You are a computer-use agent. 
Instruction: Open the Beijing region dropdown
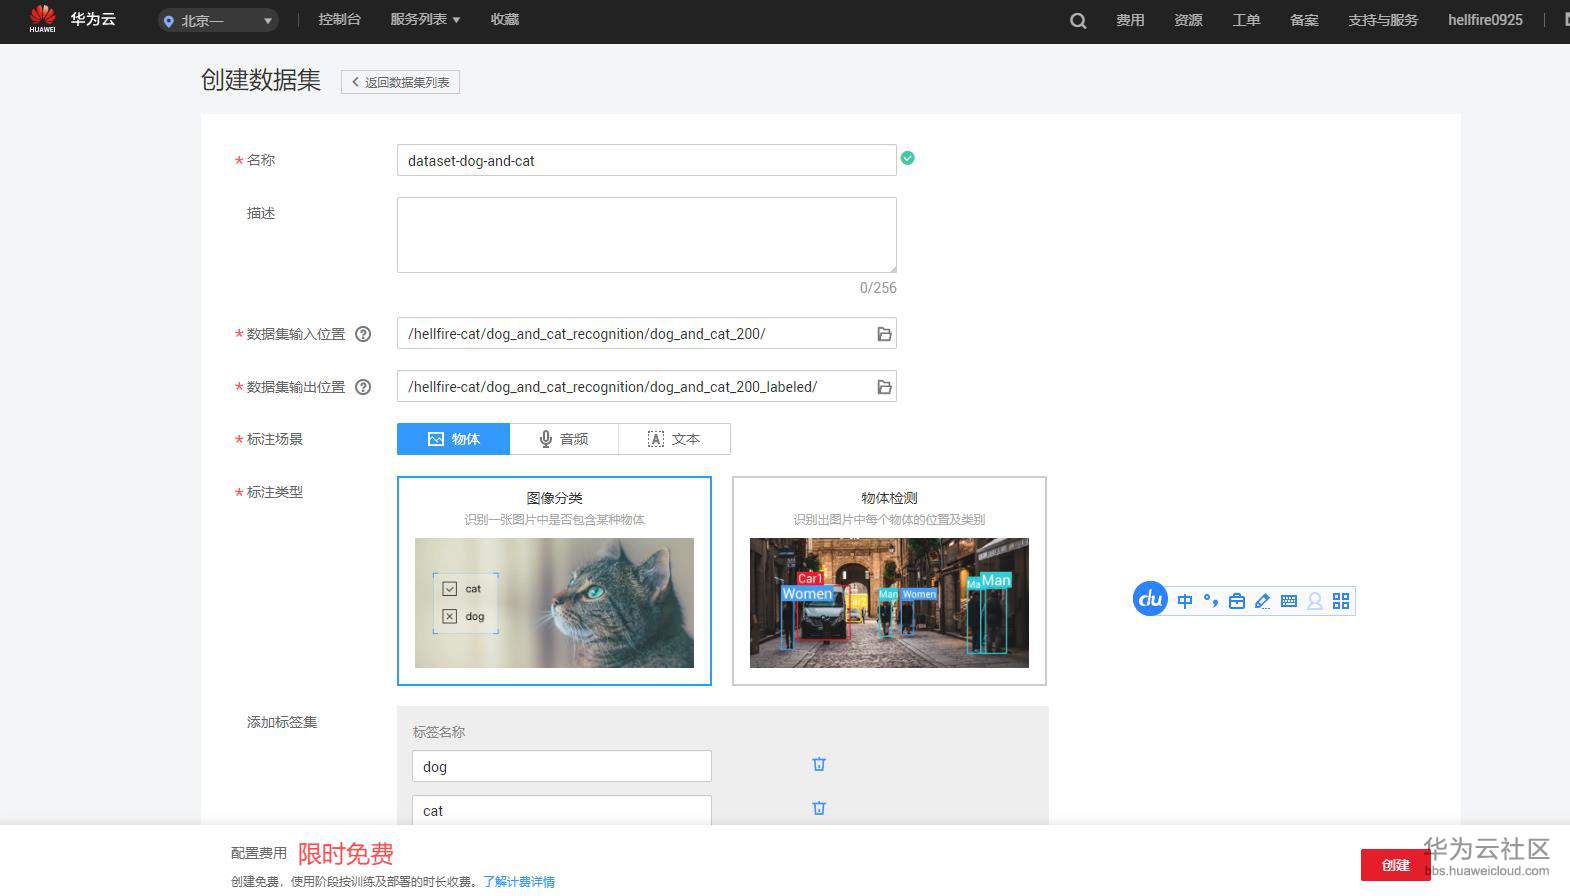[x=218, y=20]
